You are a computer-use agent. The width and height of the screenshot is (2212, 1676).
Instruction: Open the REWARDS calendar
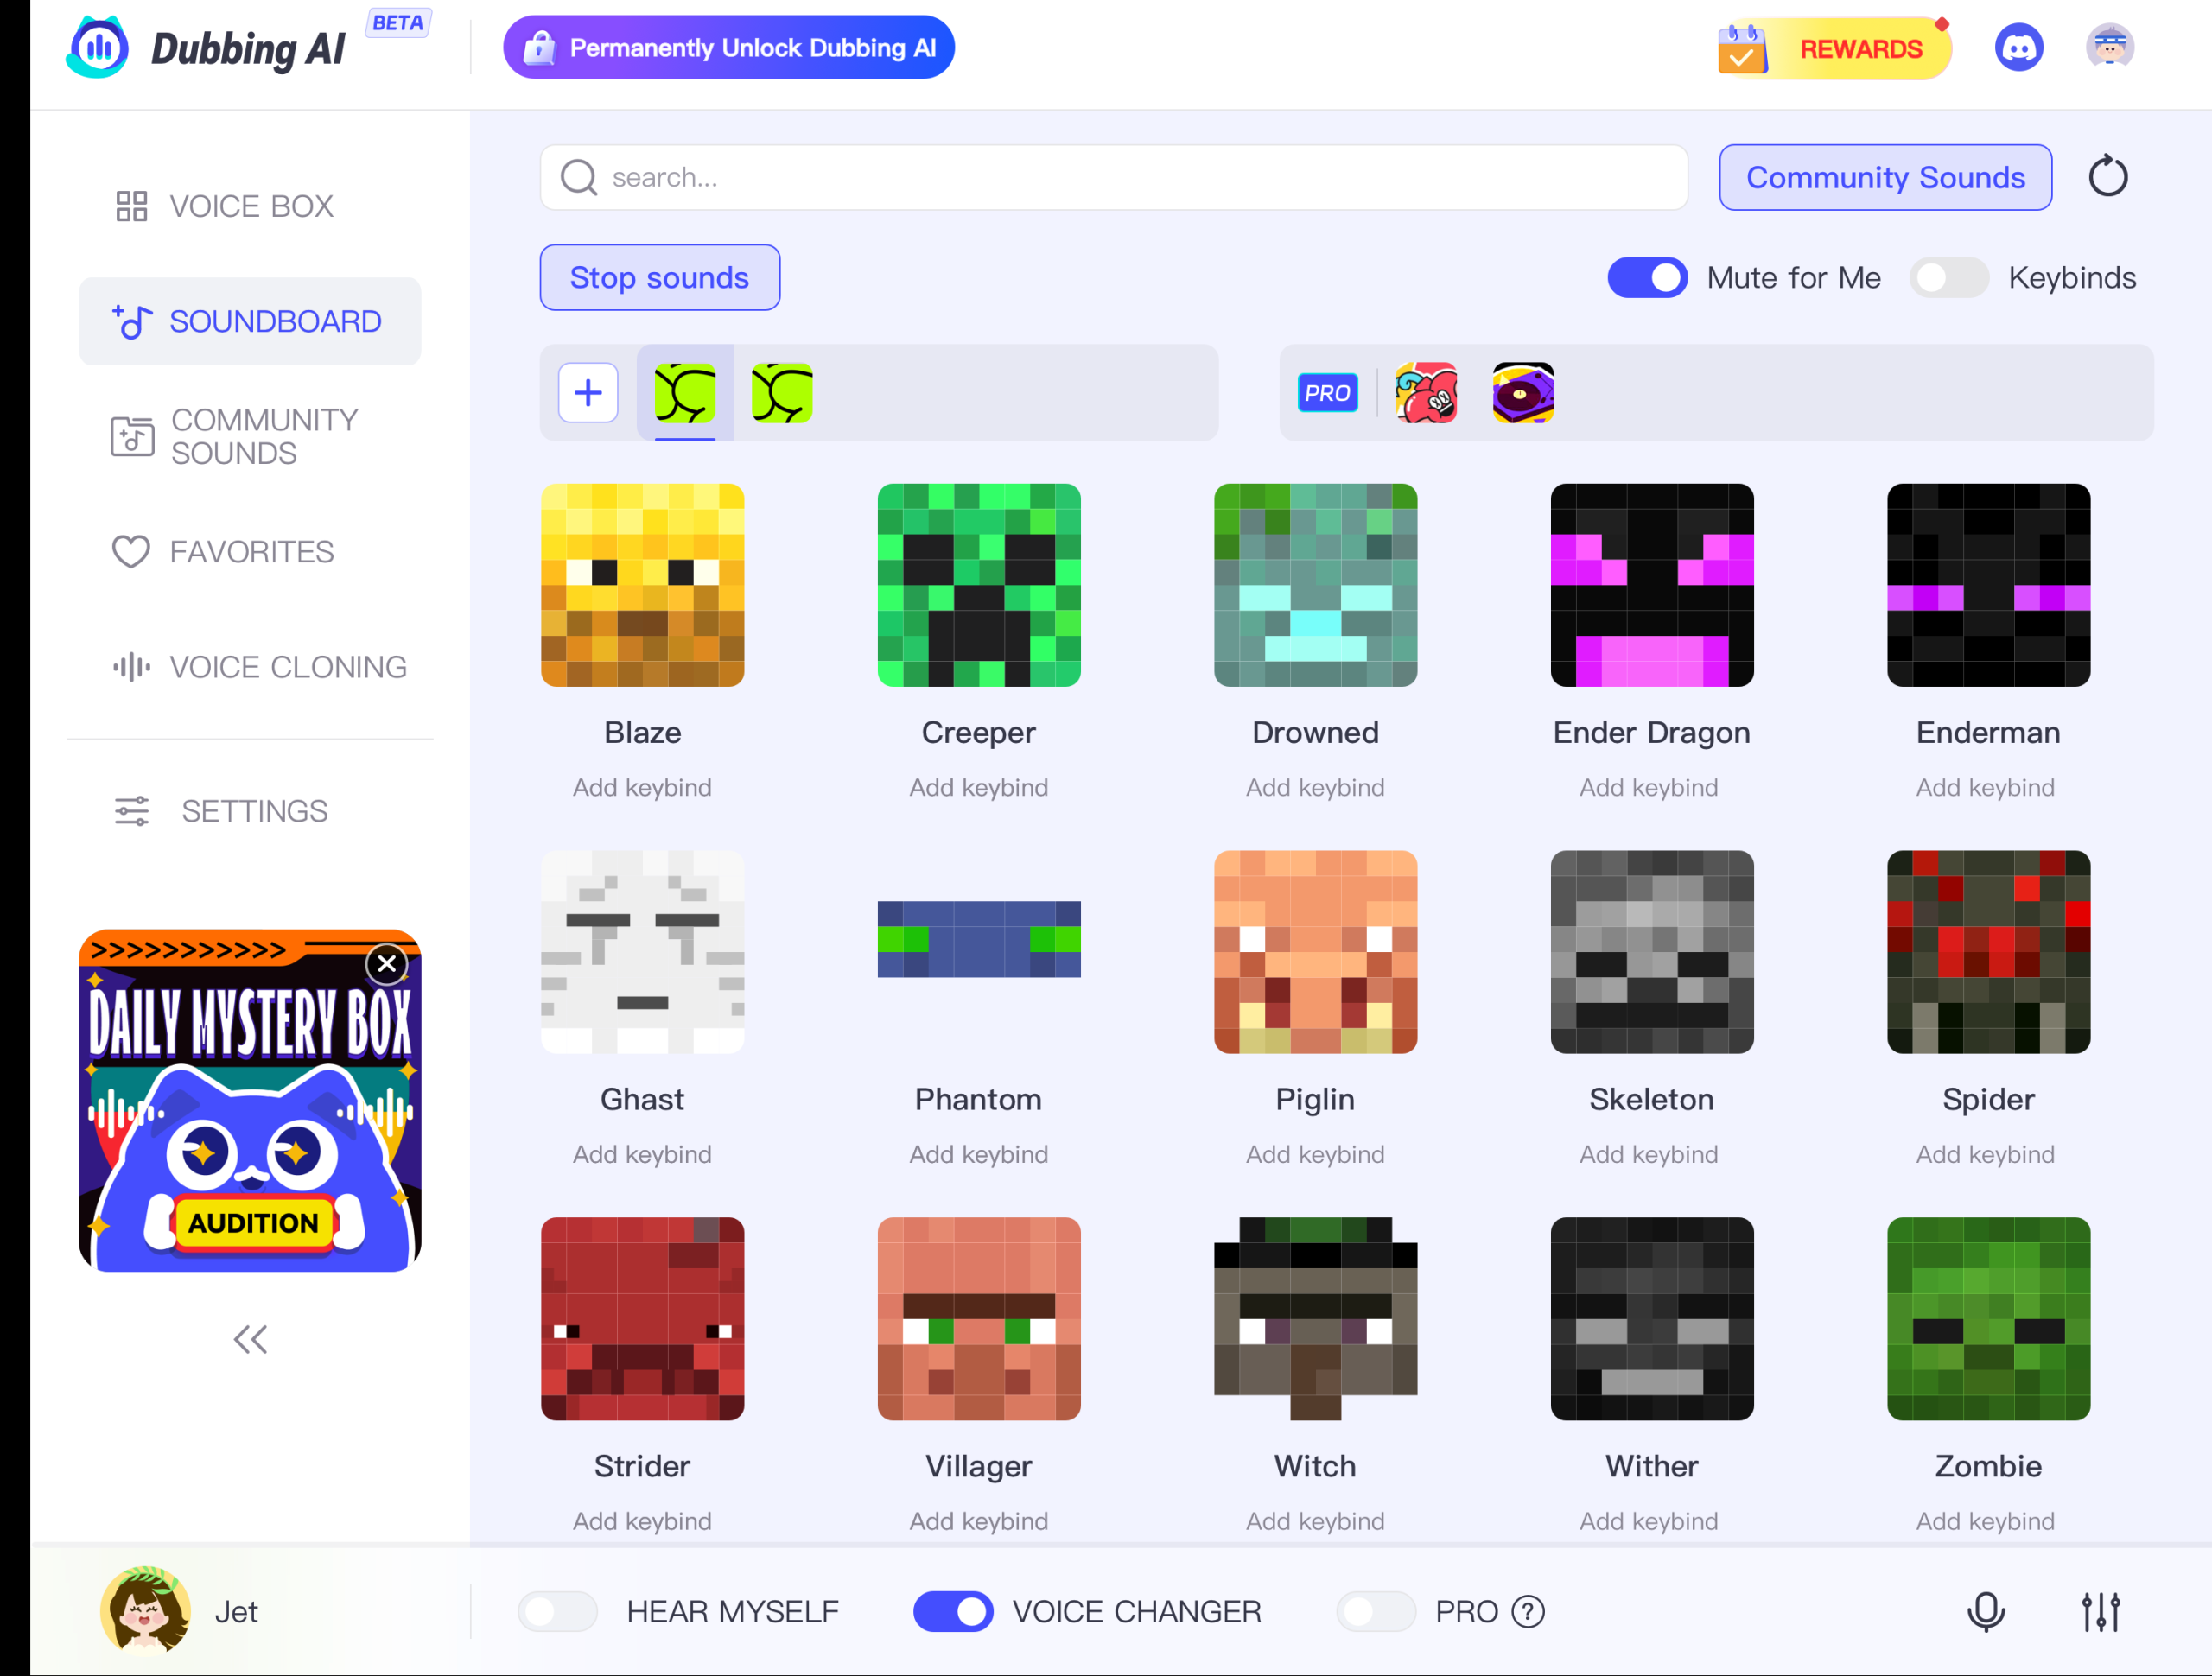pyautogui.click(x=1833, y=47)
